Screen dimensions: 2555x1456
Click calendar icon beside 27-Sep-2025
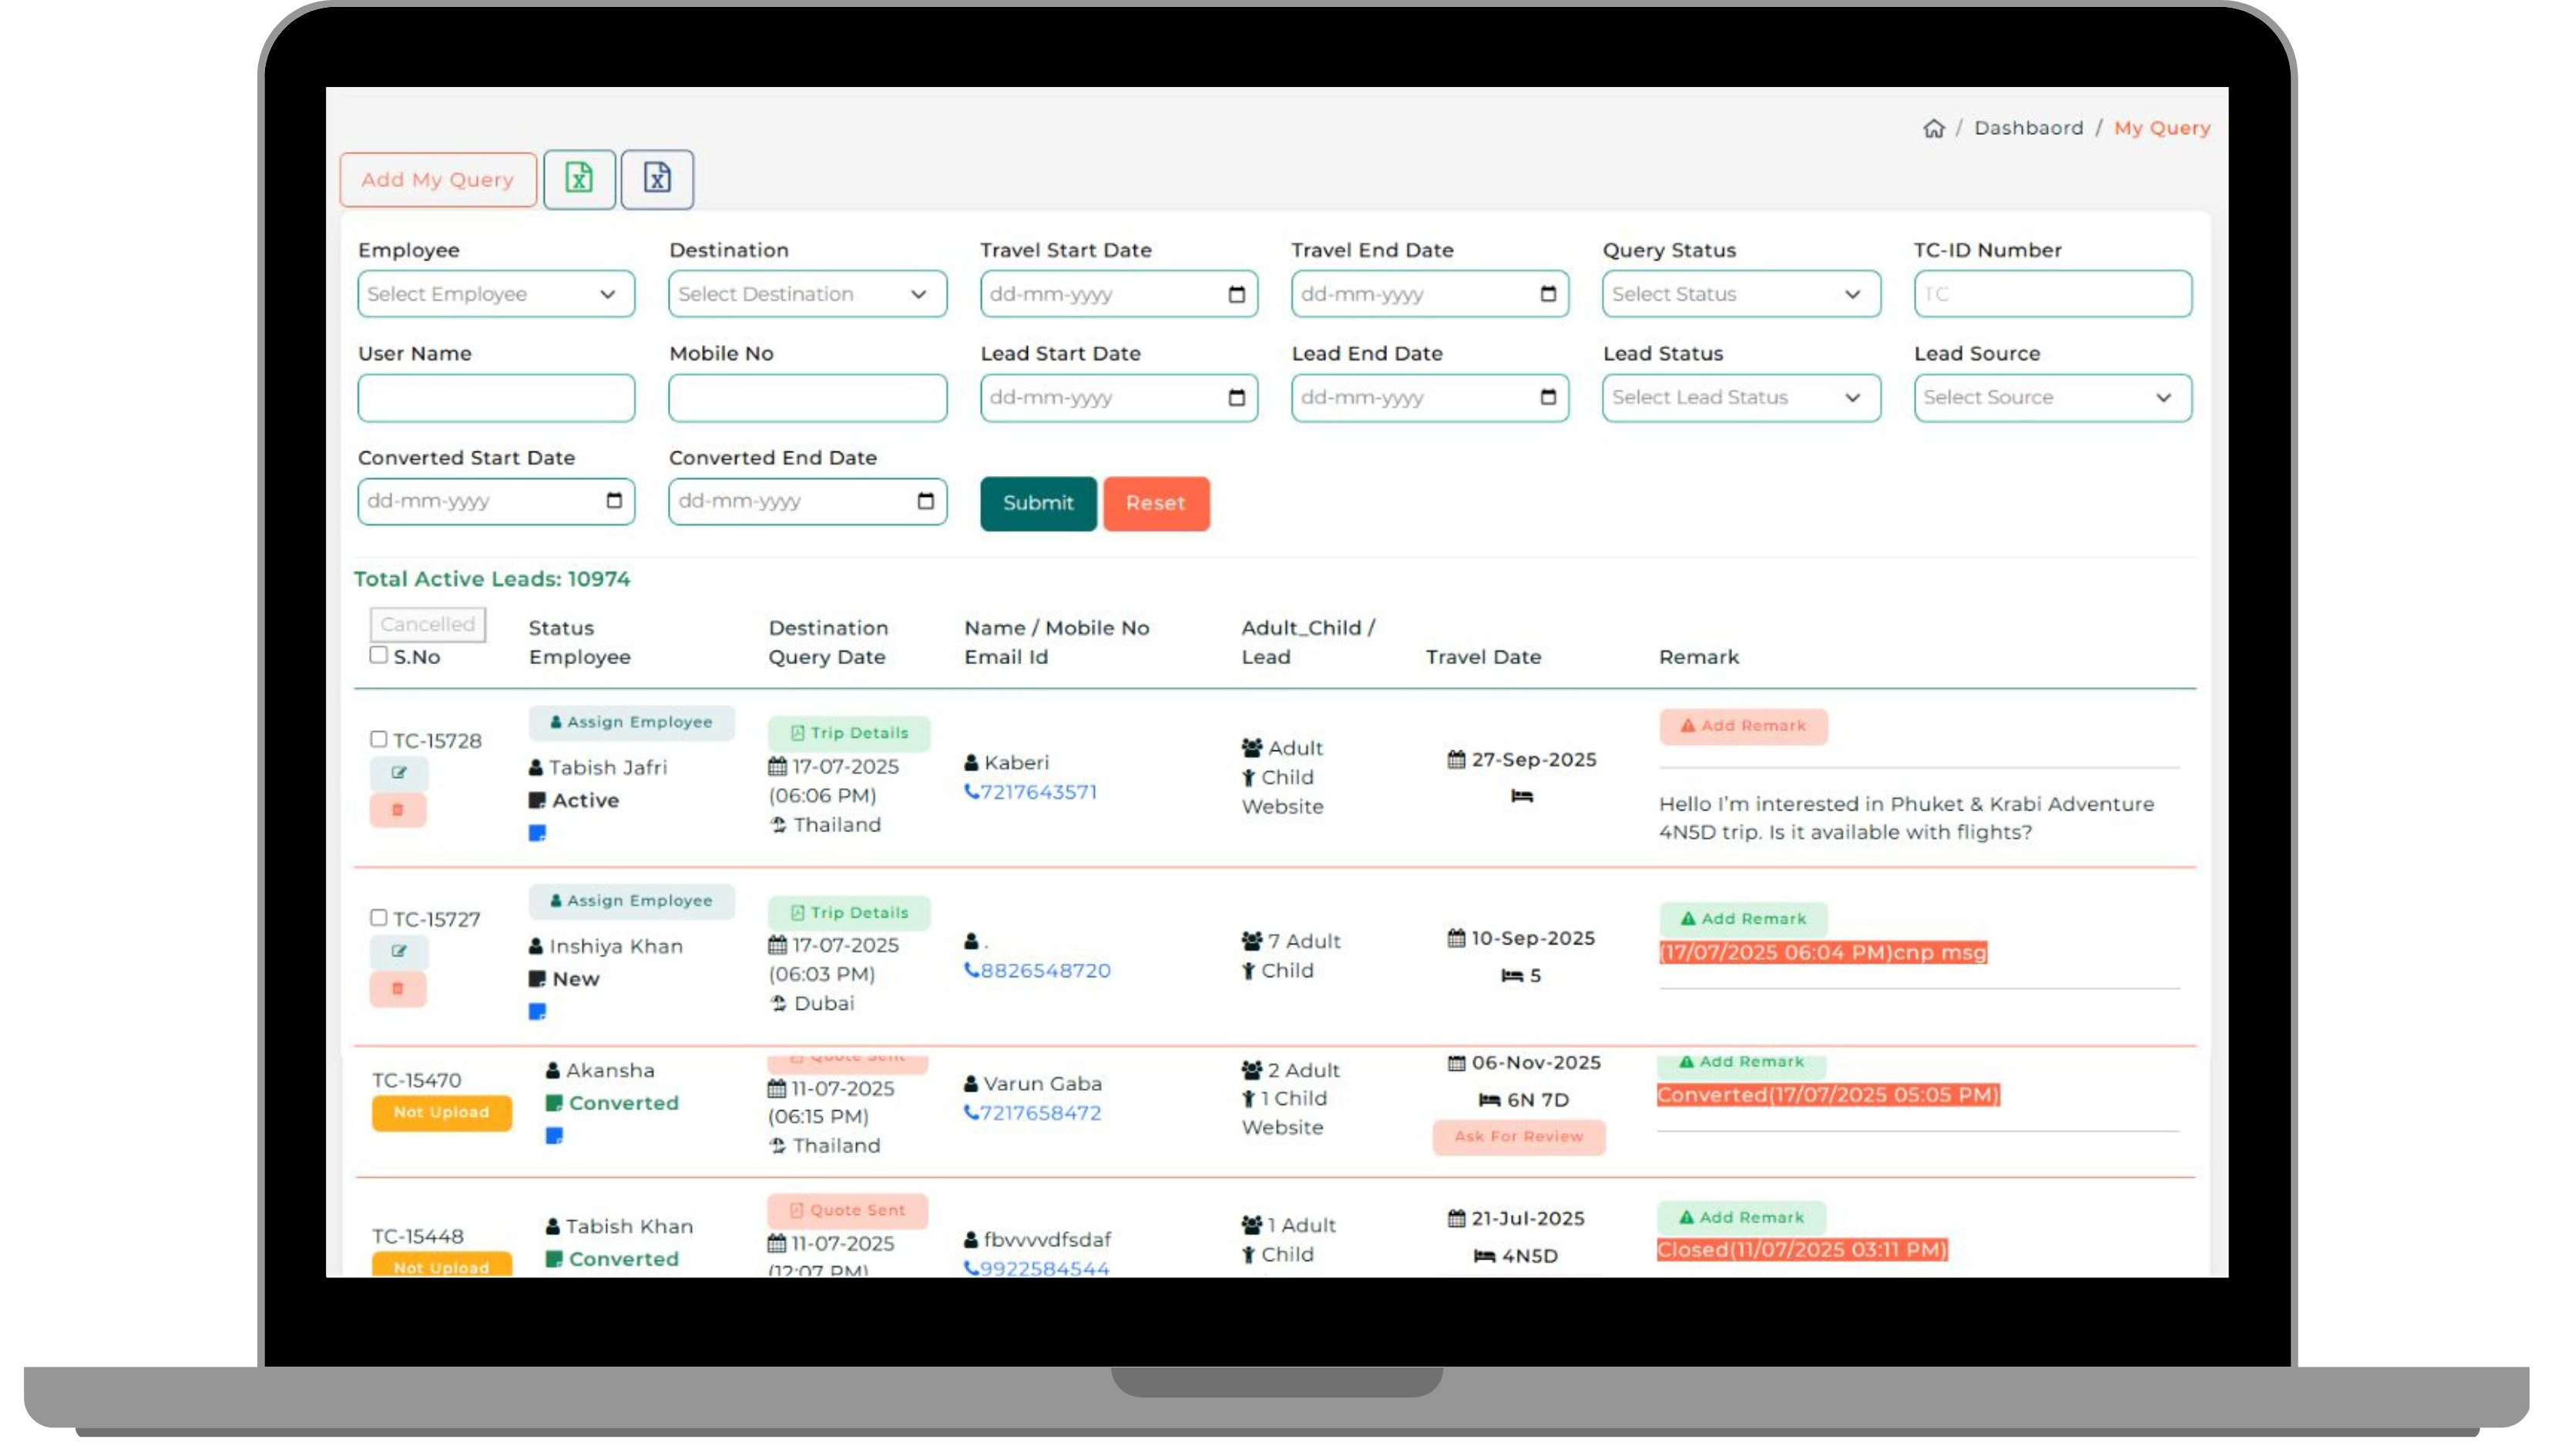click(1456, 760)
